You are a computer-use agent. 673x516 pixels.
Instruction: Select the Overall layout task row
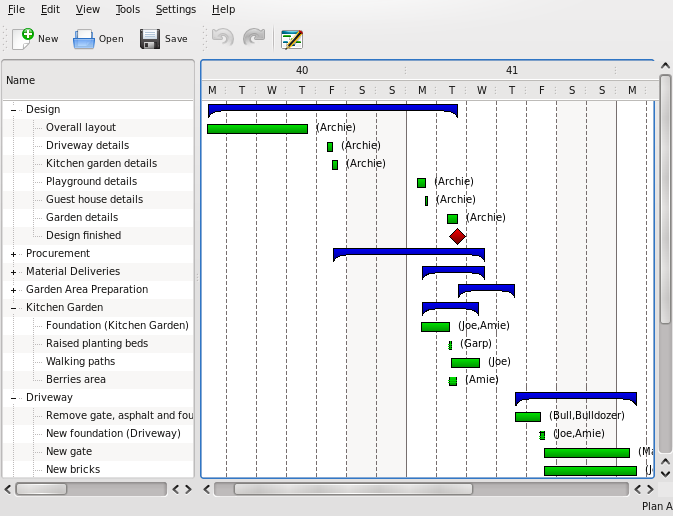(81, 128)
